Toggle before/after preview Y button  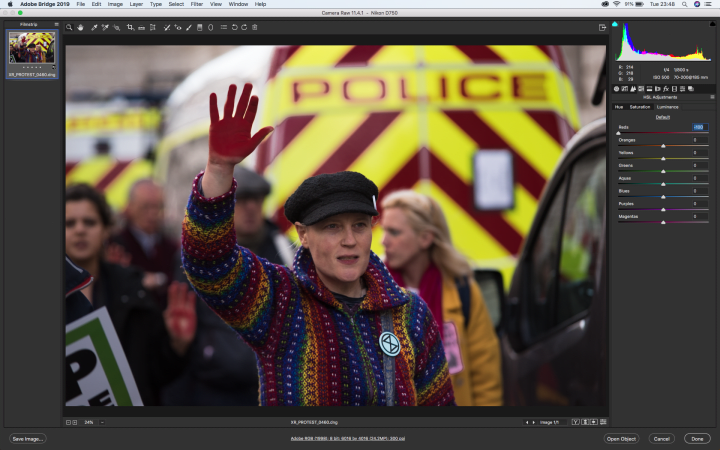[576, 422]
